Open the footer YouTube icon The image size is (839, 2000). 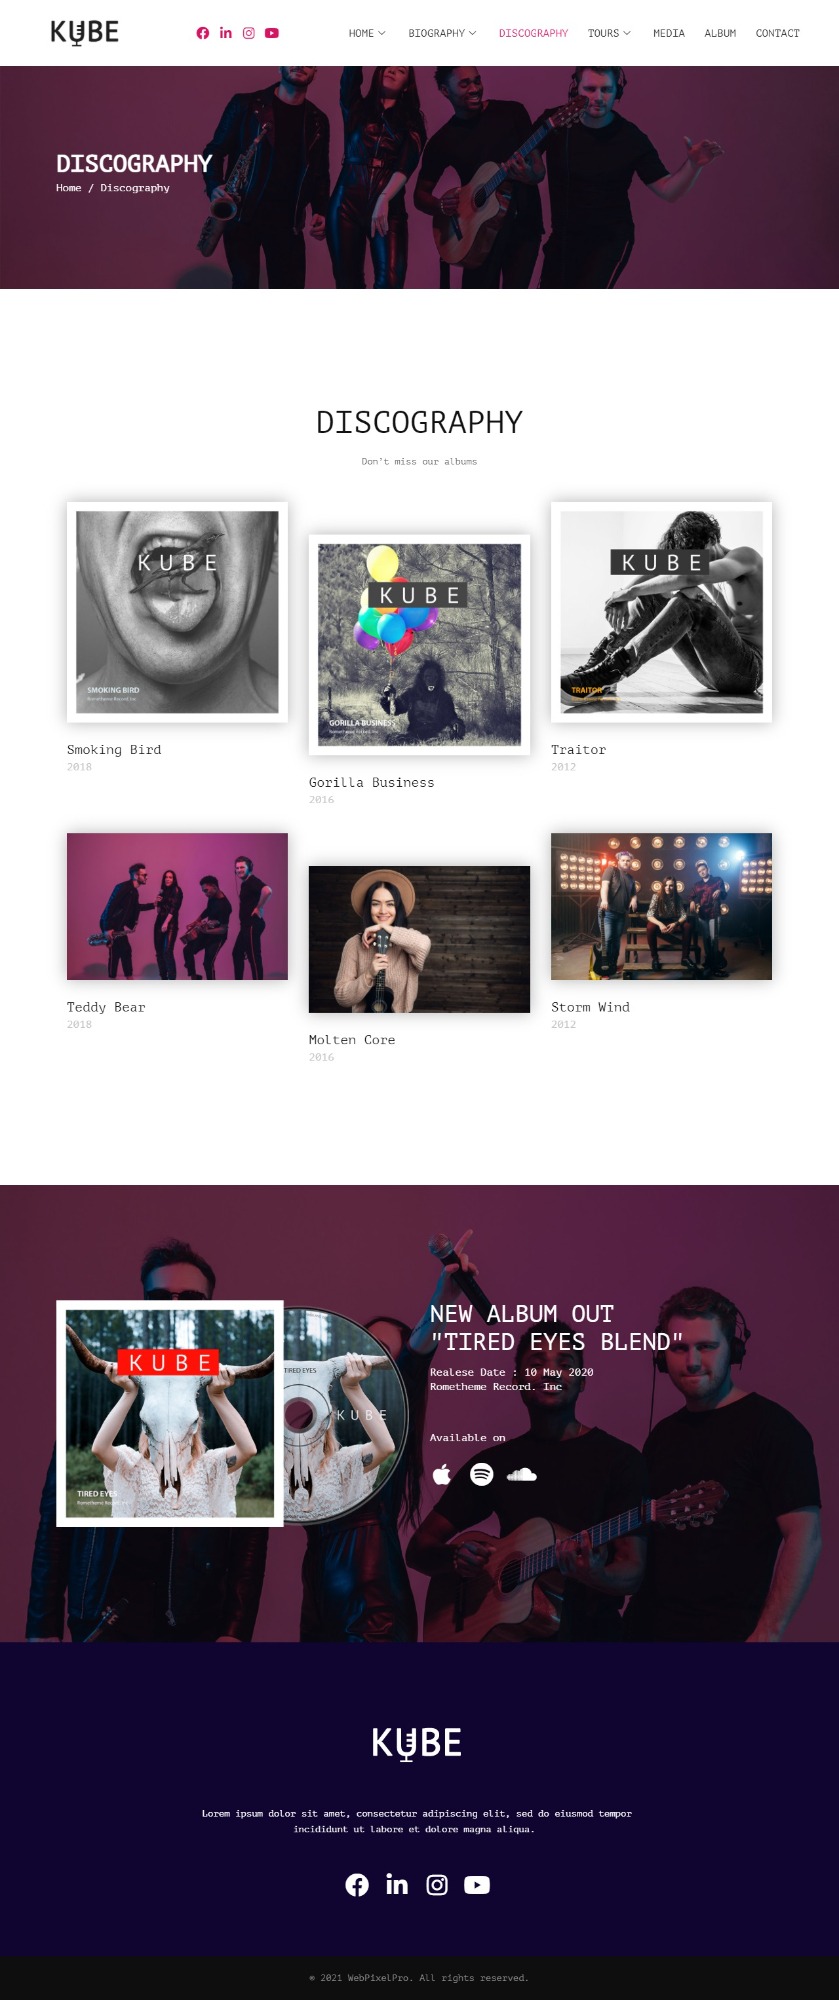pyautogui.click(x=477, y=1885)
